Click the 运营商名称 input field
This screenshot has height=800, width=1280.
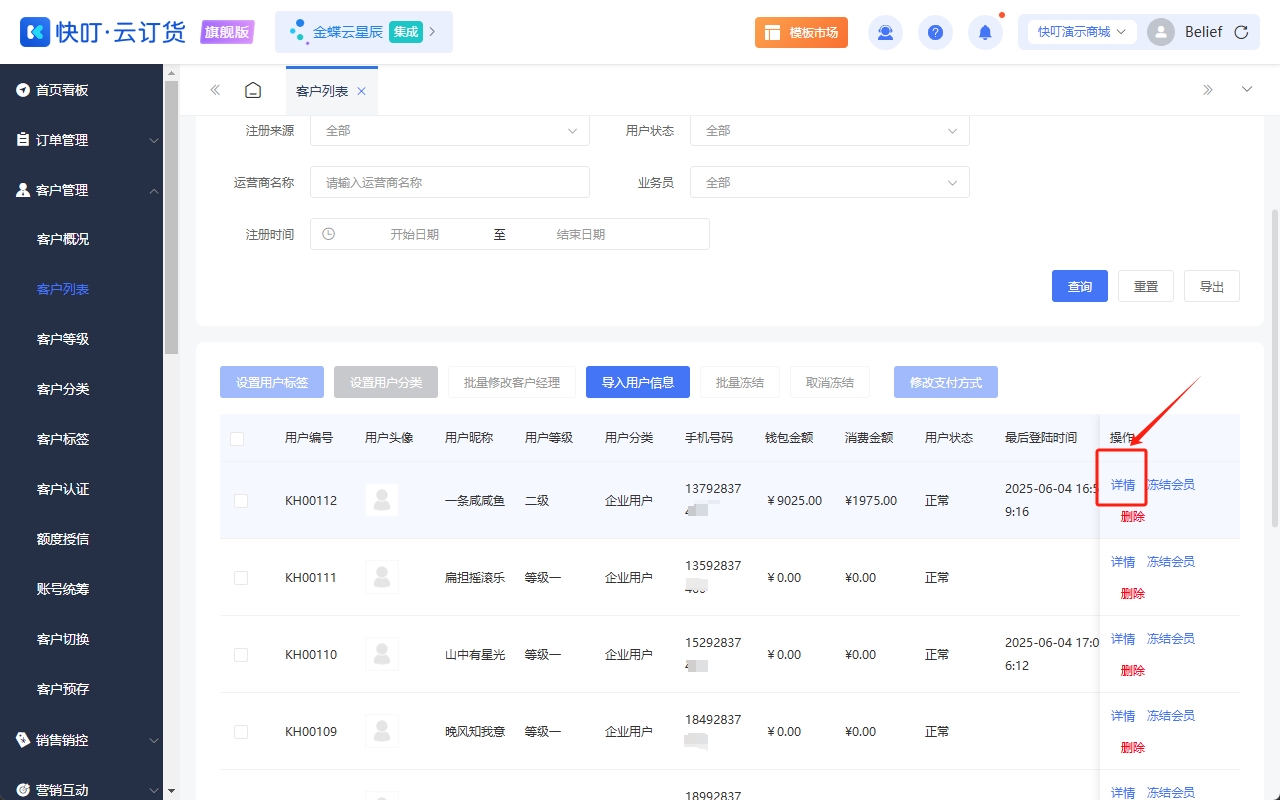click(x=450, y=182)
